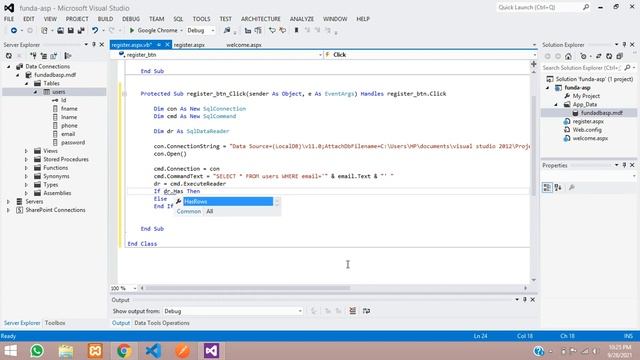Click the Property Pages wrench icon
The image size is (640, 360).
point(572,187)
